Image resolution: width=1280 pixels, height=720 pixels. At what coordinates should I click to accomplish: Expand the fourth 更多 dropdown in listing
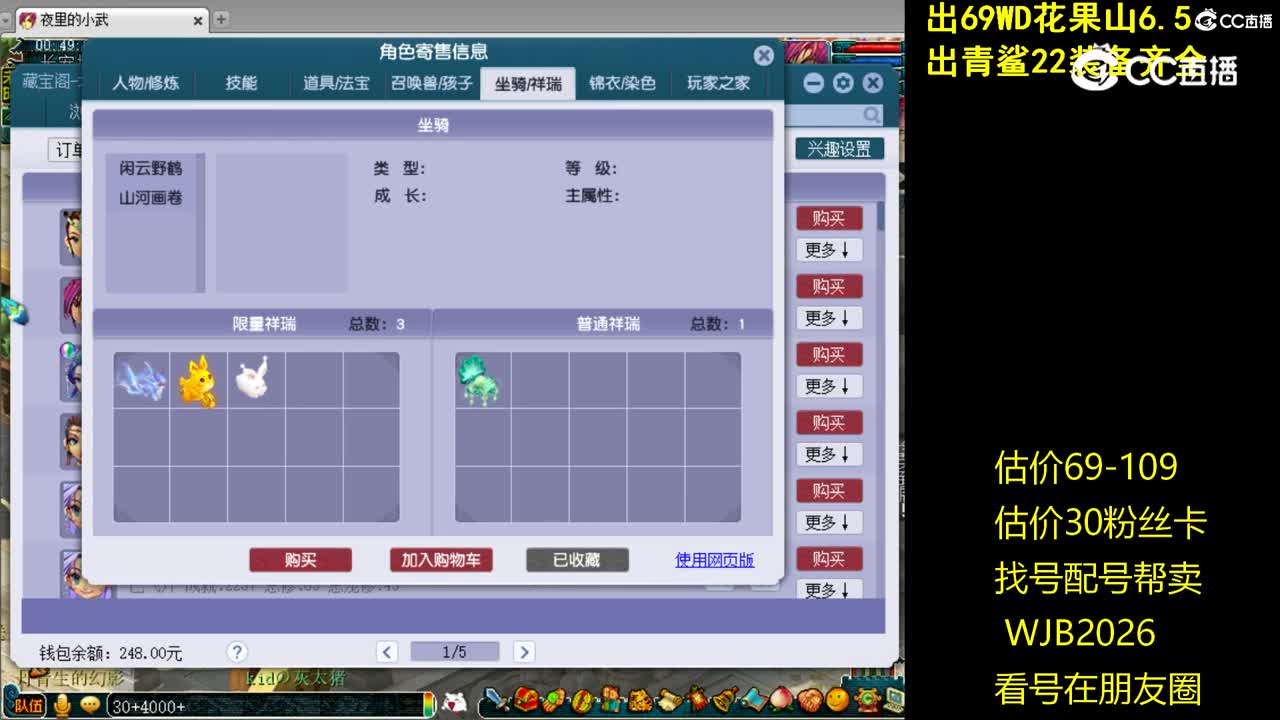pyautogui.click(x=829, y=454)
